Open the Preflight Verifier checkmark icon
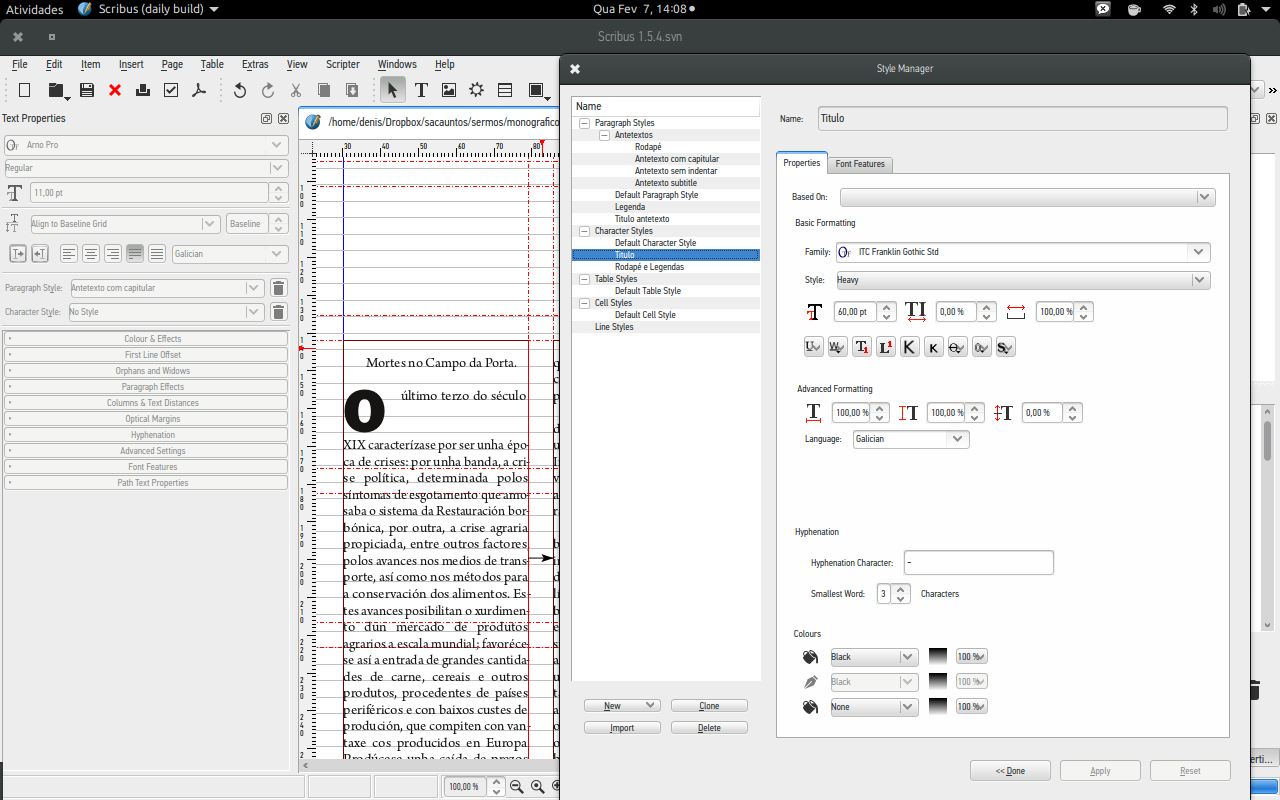1280x800 pixels. [x=171, y=90]
